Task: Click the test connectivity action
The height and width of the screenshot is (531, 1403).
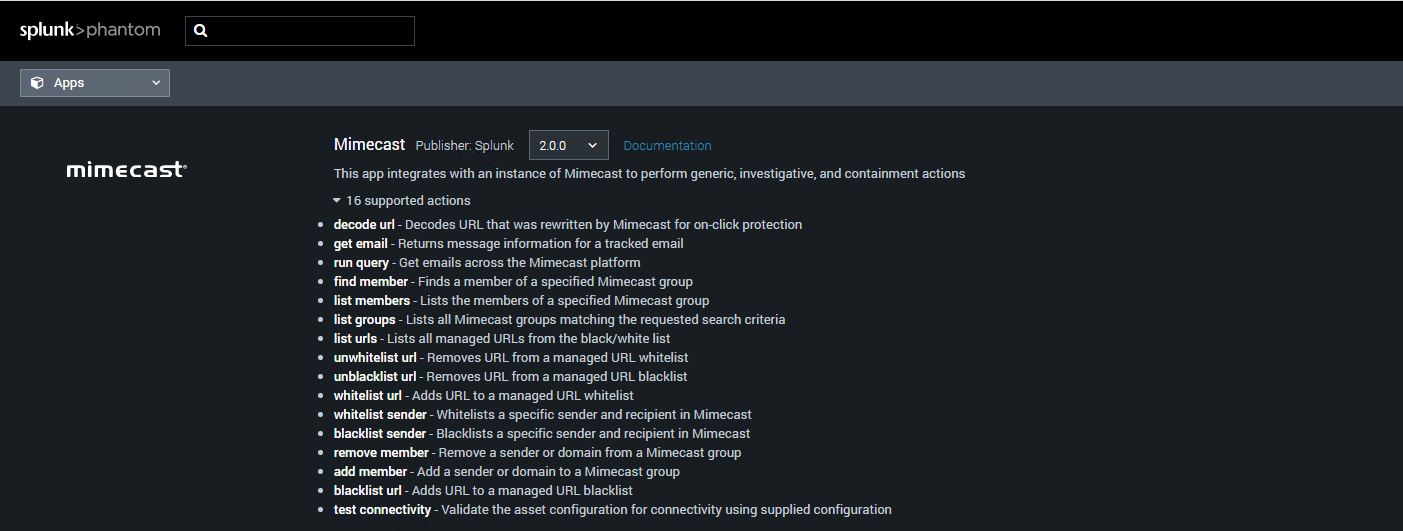Action: (382, 510)
